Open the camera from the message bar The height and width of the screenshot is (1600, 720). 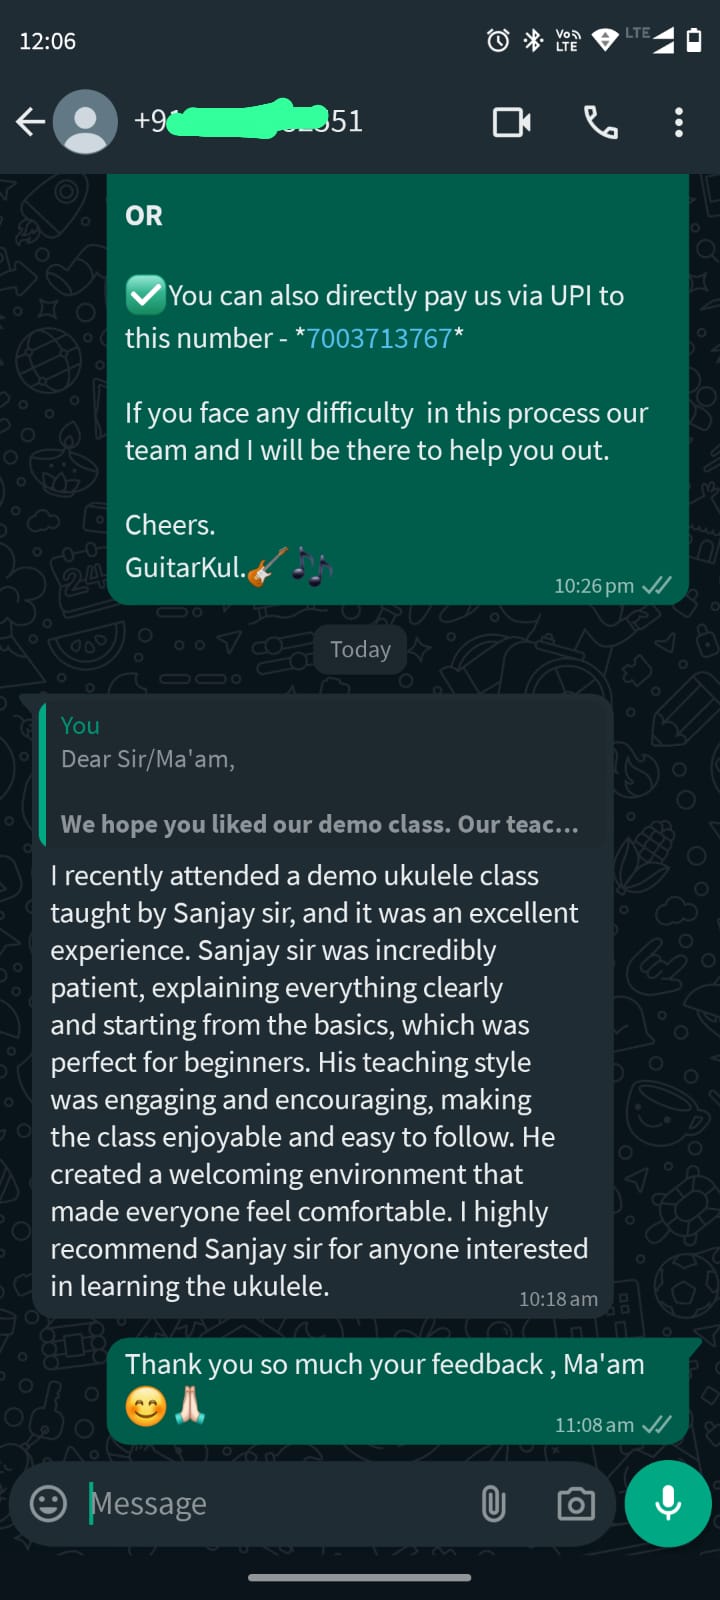[576, 1503]
